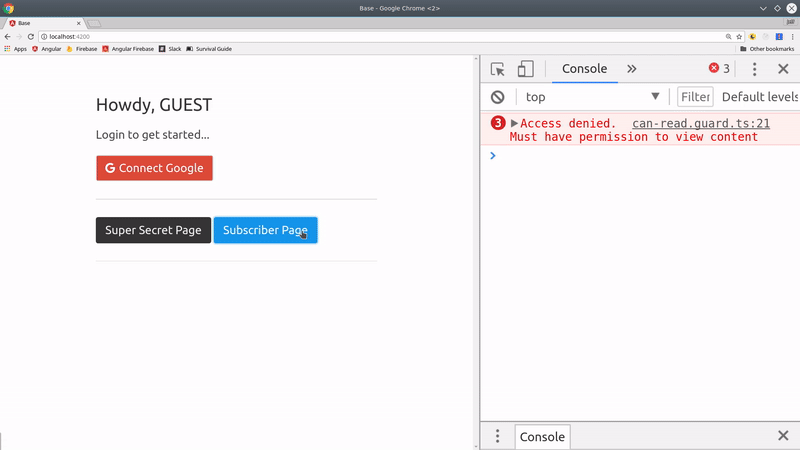Reload the page with the refresh icon
800x450 pixels.
click(x=31, y=36)
